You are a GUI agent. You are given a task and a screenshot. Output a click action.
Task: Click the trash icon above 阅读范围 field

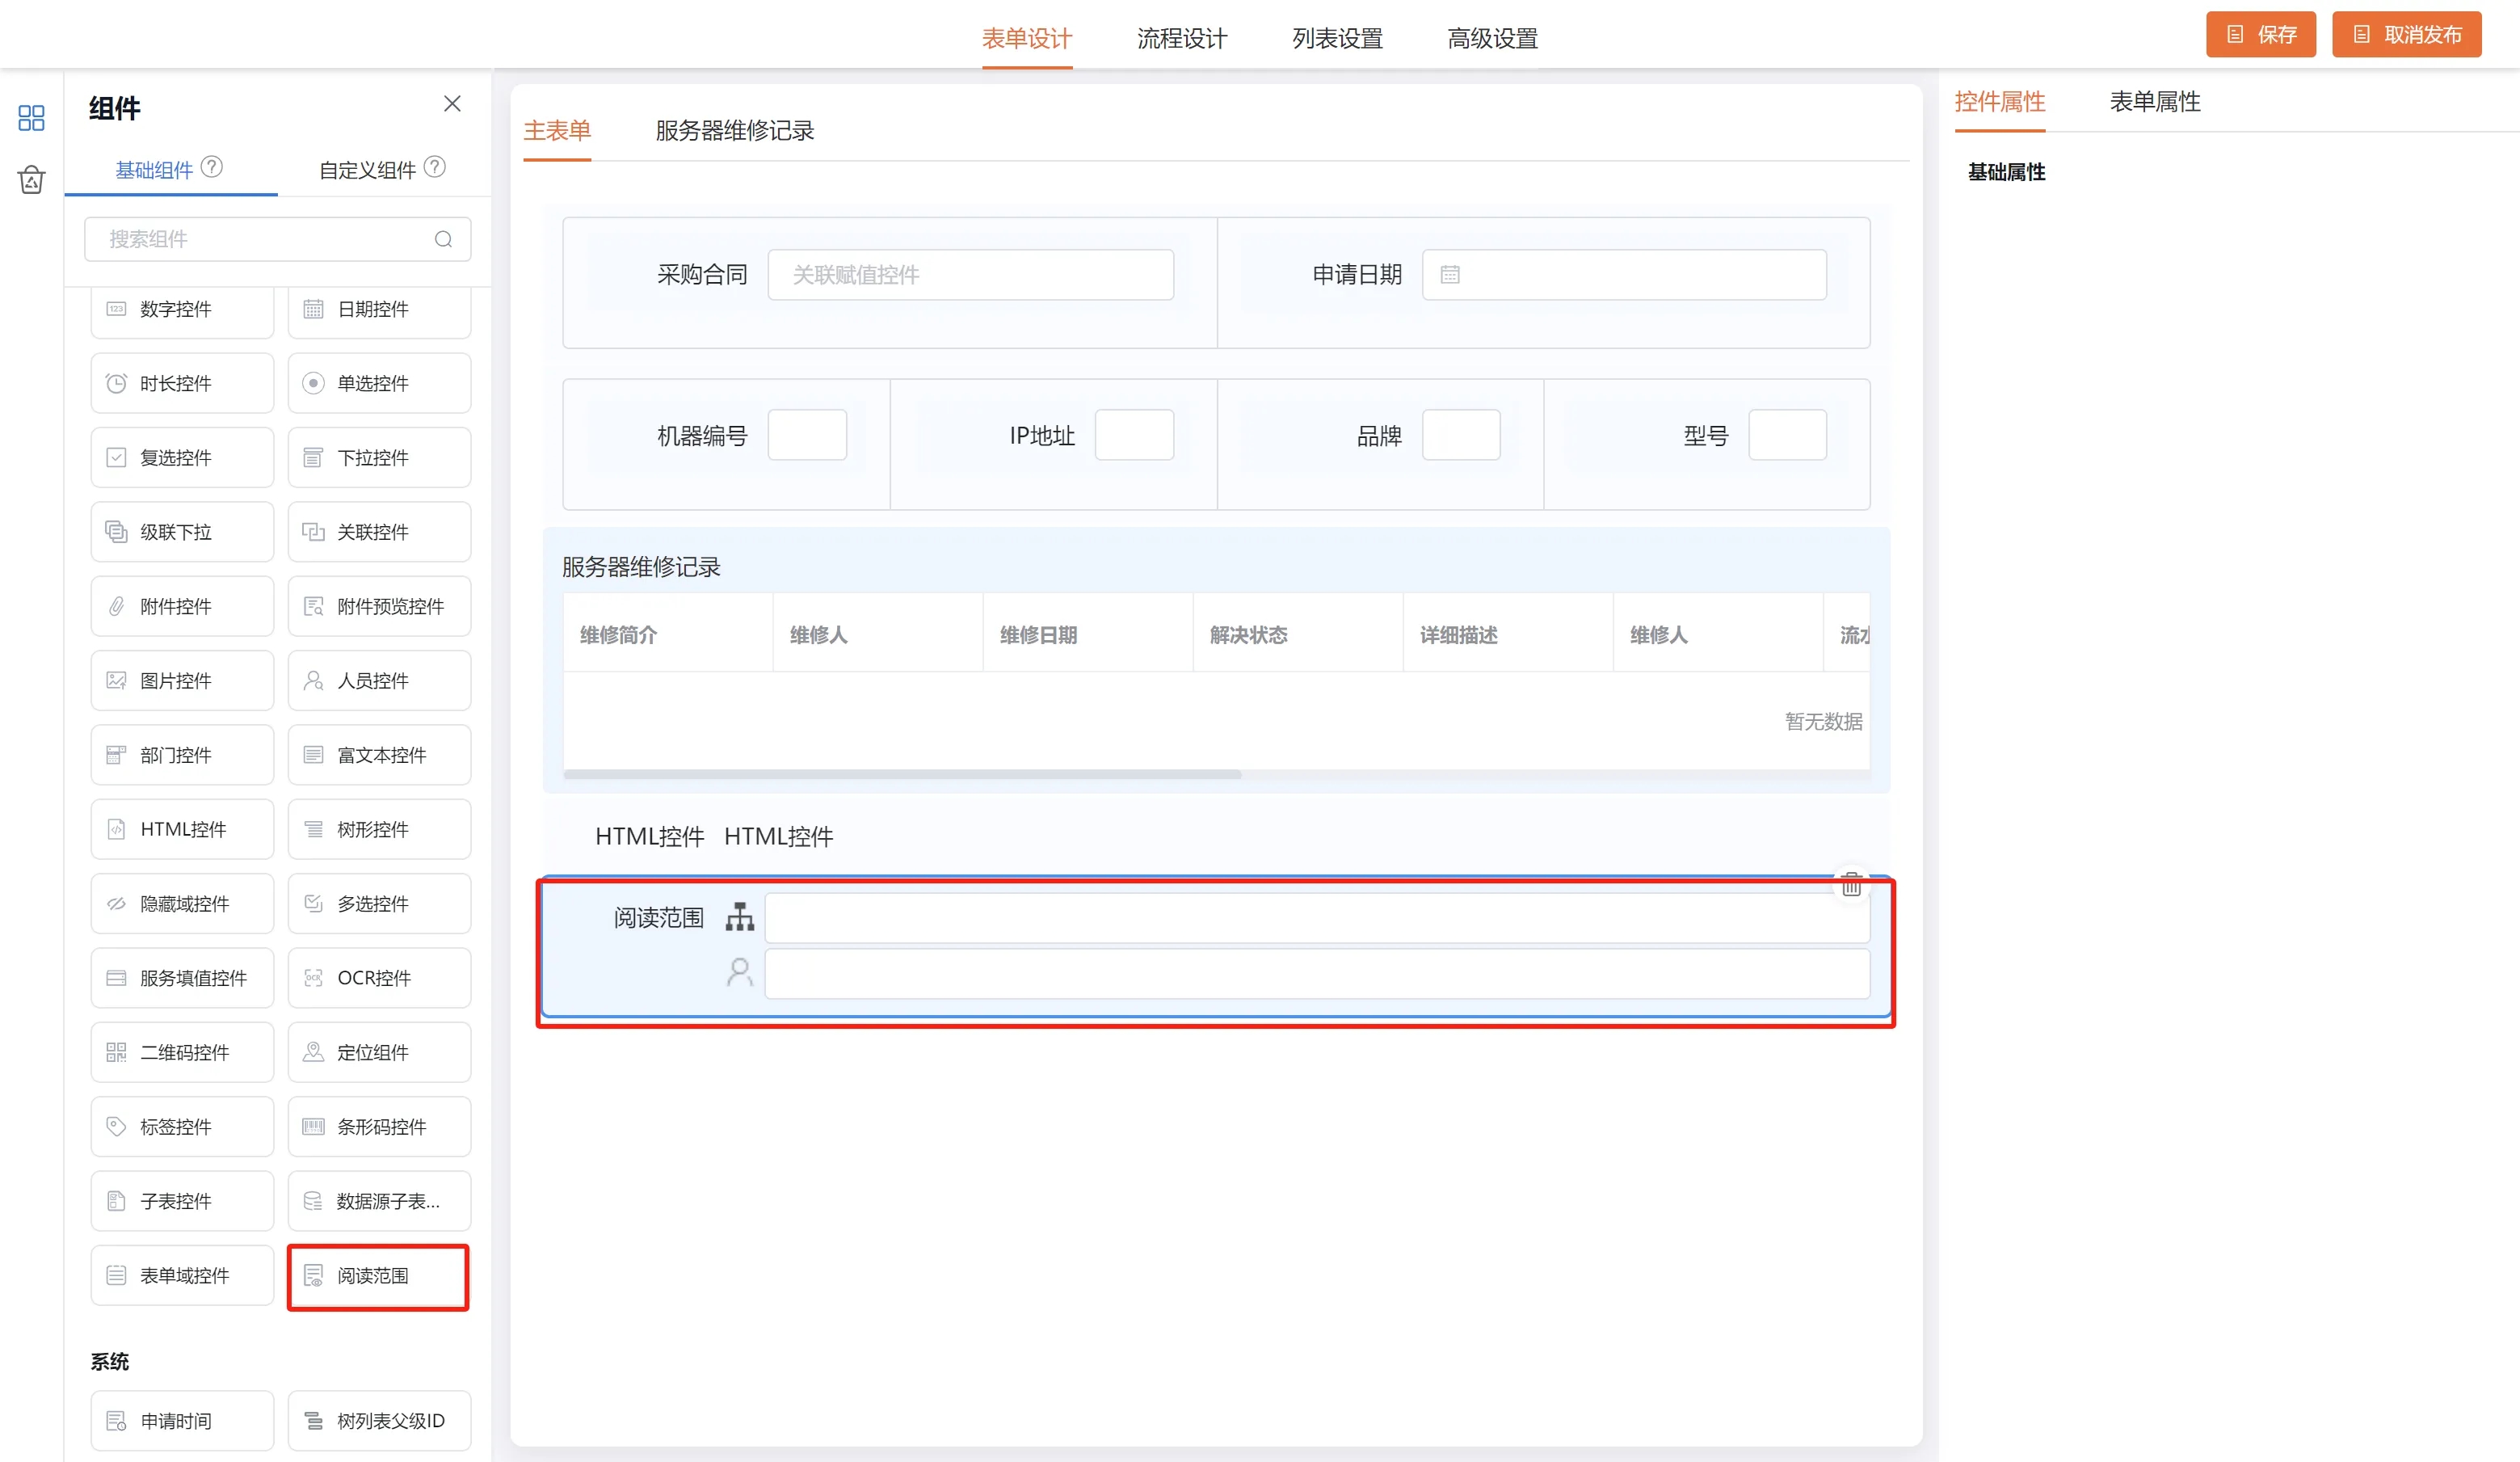(1851, 885)
